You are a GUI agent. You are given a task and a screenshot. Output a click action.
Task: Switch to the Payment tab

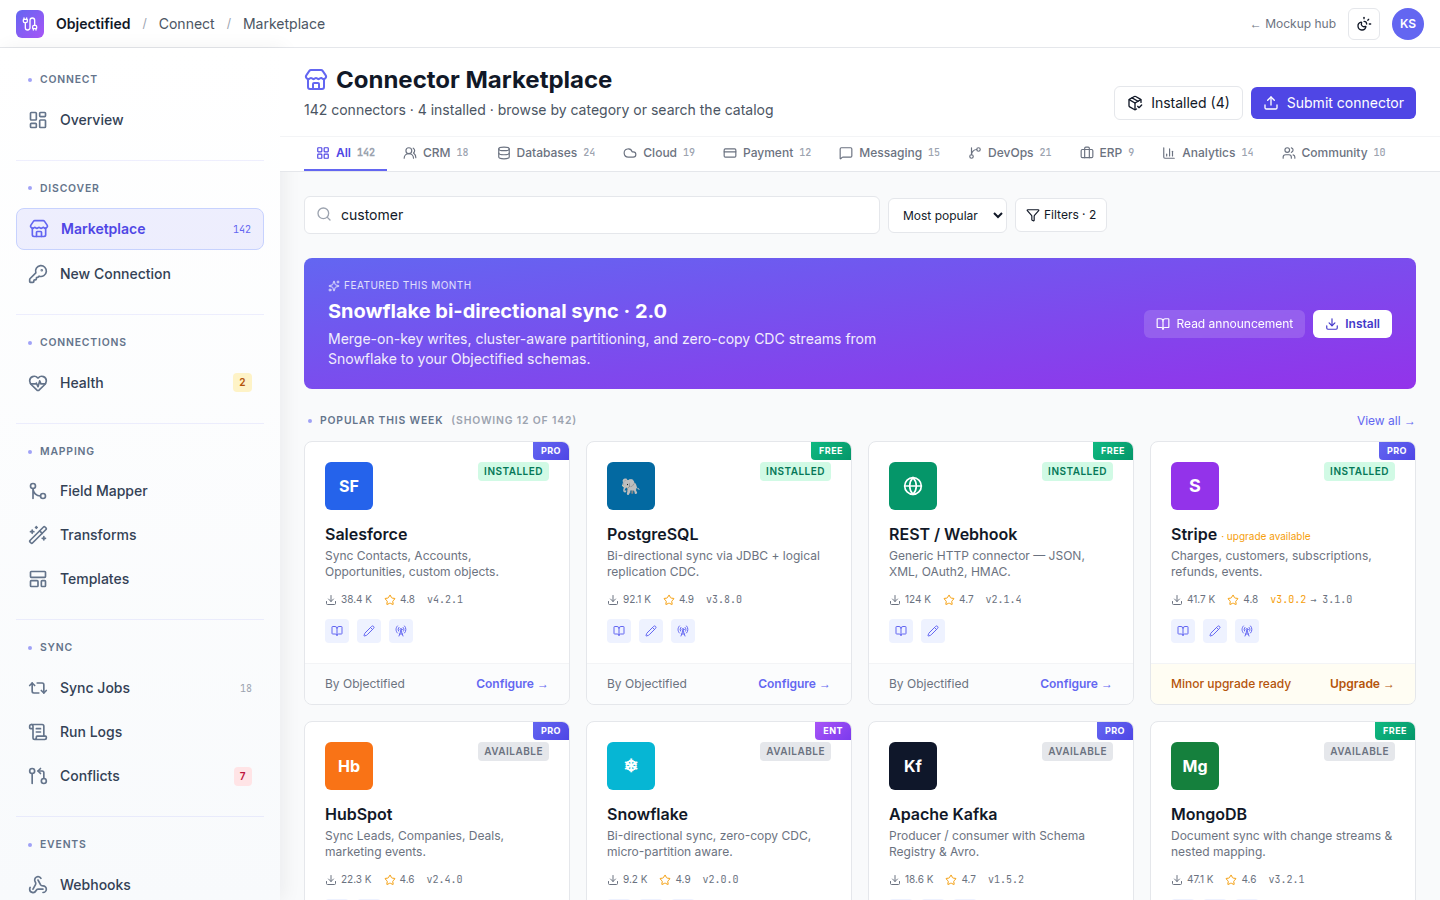[x=767, y=153]
